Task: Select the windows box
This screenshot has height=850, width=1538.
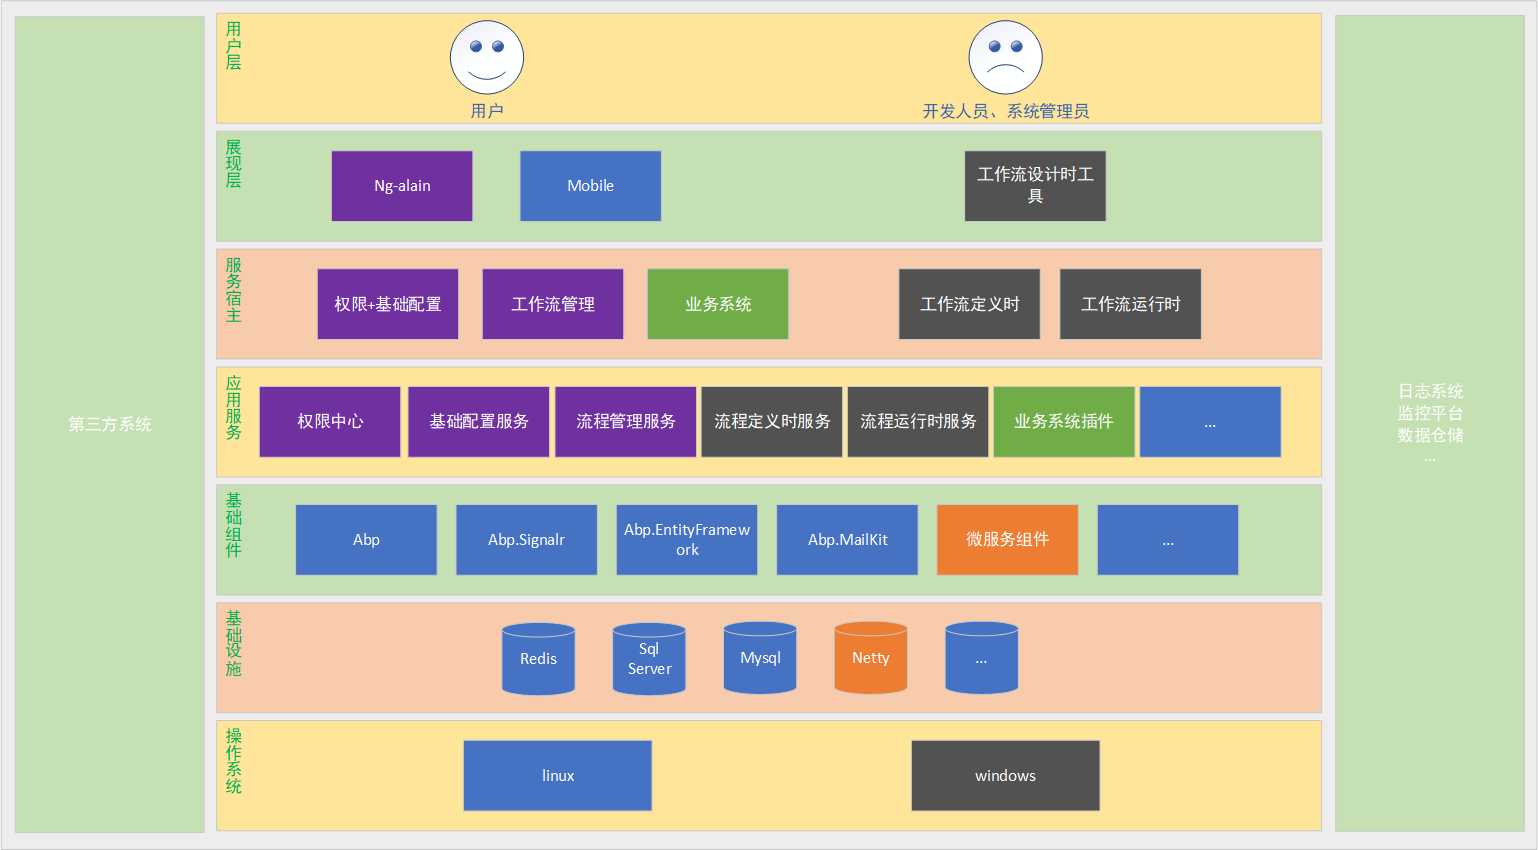Action: pyautogui.click(x=1005, y=776)
